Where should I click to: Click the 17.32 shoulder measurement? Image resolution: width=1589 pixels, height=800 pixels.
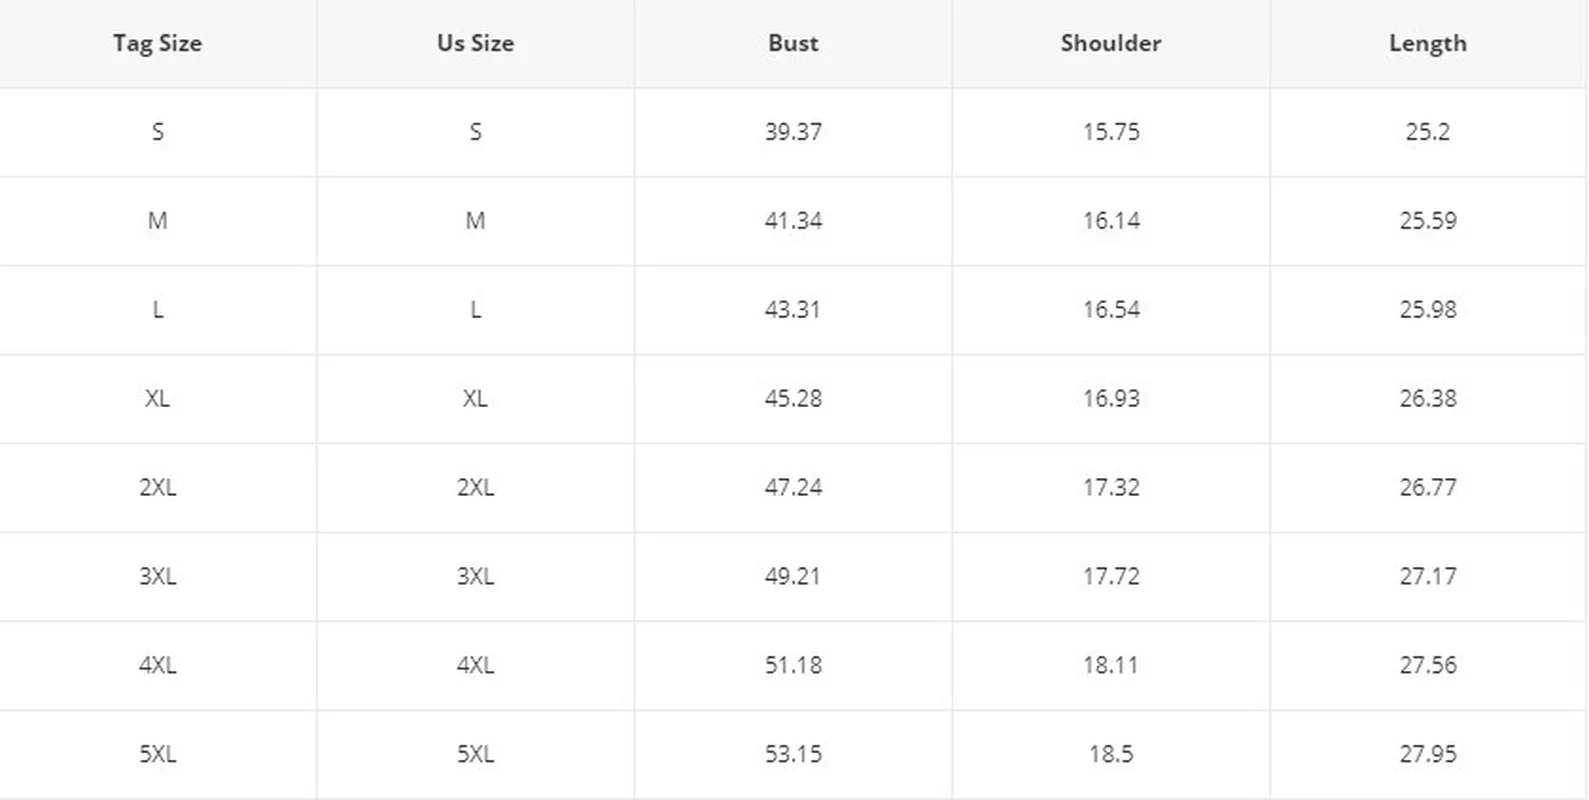pyautogui.click(x=1111, y=487)
